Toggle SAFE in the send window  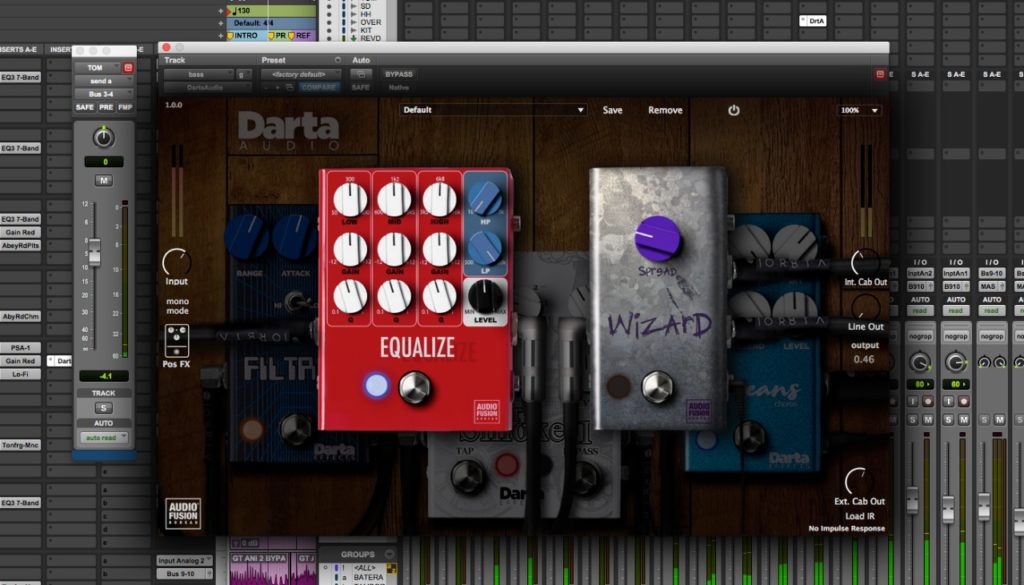[x=84, y=107]
